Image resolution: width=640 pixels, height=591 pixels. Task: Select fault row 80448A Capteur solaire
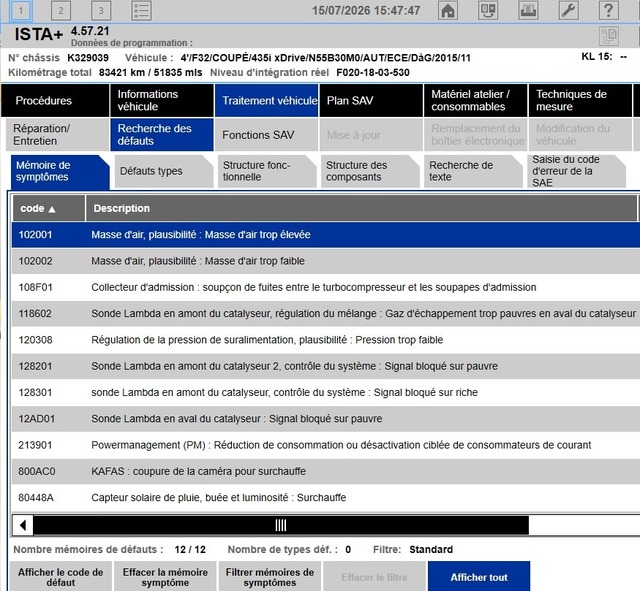pos(326,498)
